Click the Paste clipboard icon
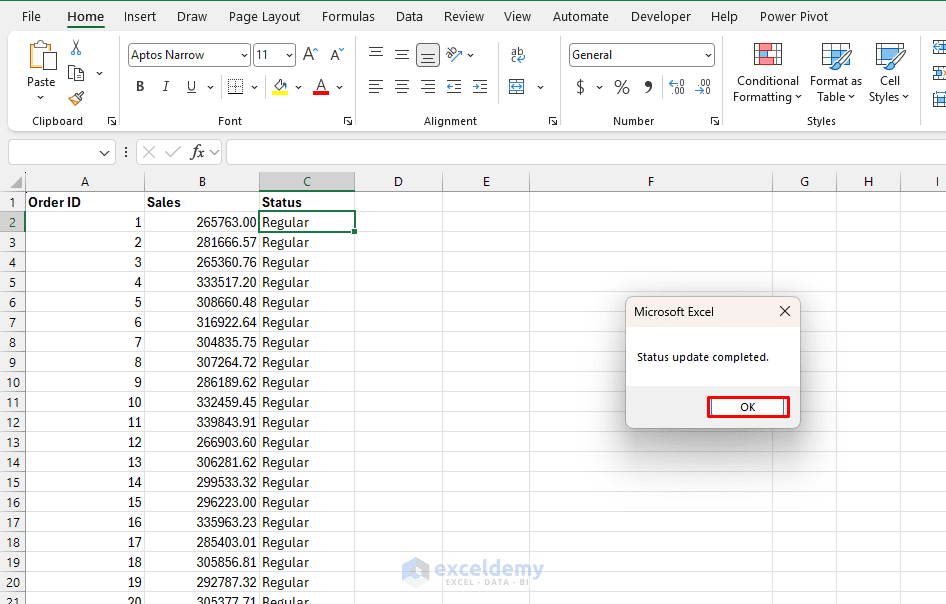Image resolution: width=946 pixels, height=604 pixels. click(42, 56)
